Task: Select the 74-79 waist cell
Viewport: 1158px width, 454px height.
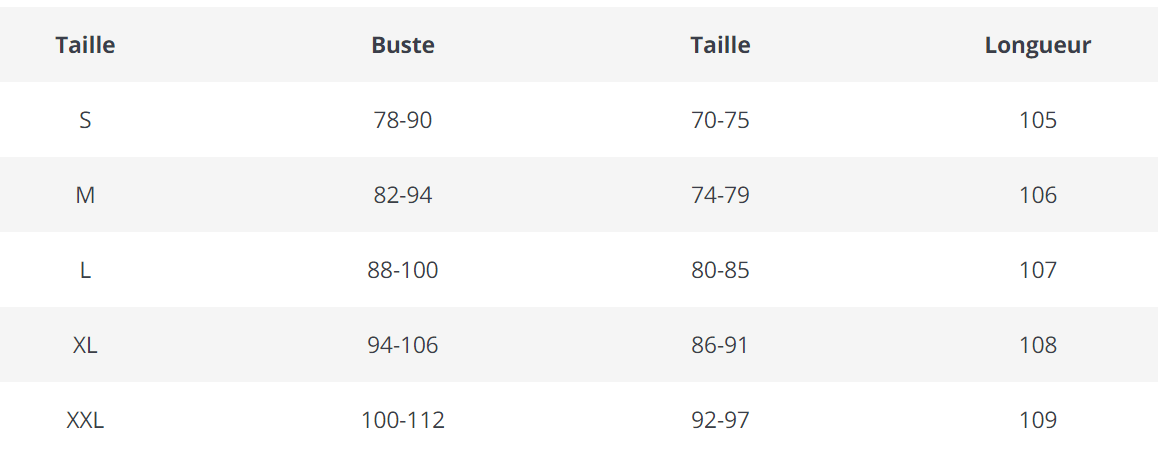Action: (720, 195)
